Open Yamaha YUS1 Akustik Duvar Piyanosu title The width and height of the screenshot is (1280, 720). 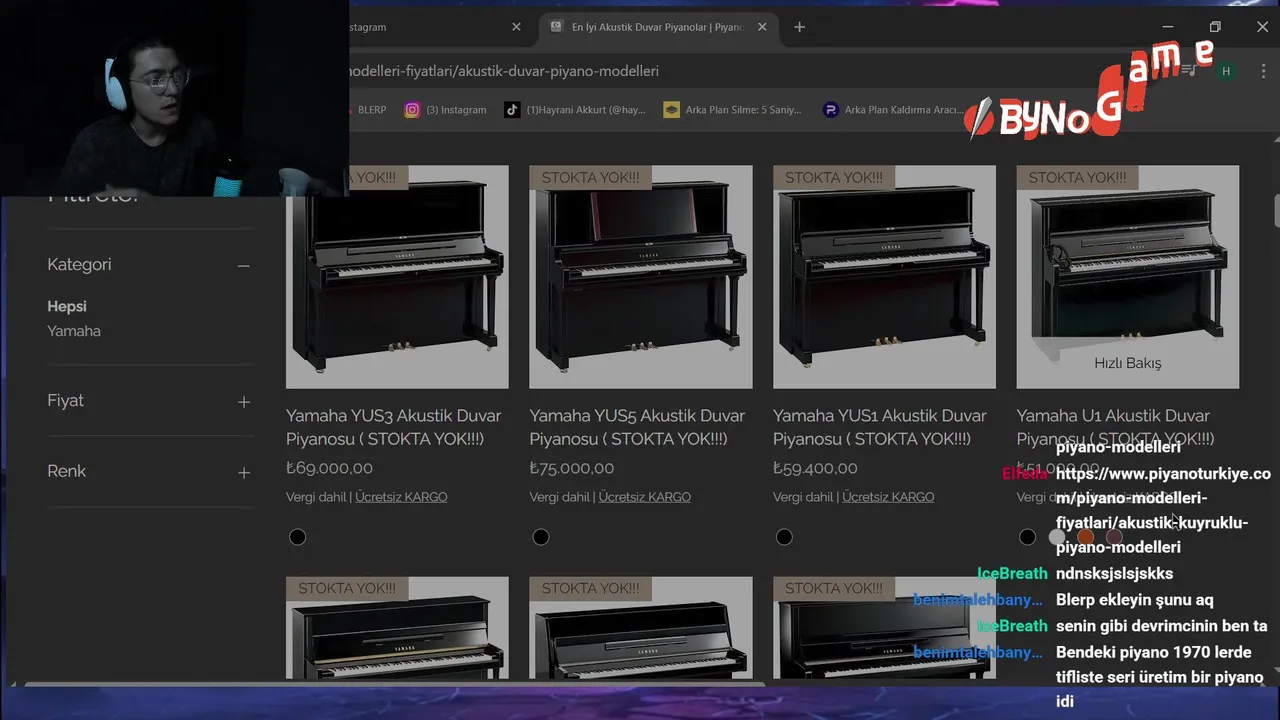(880, 427)
